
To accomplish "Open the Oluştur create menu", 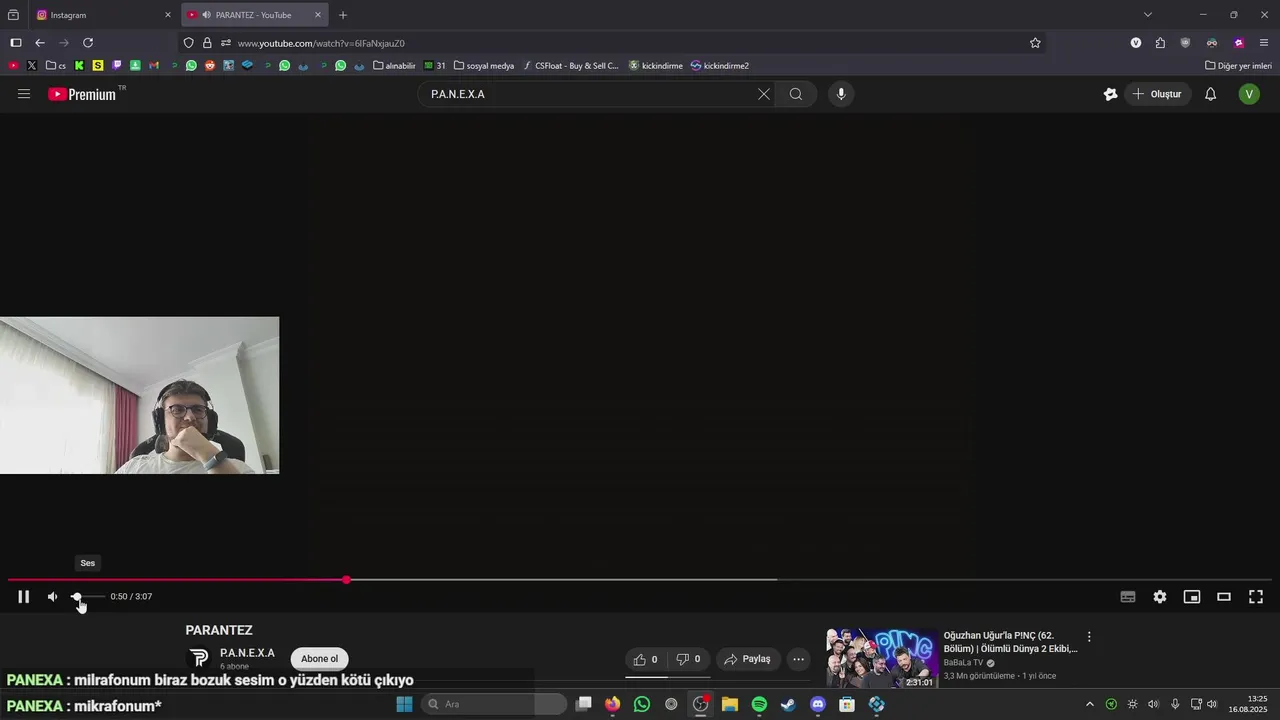I will [x=1157, y=94].
